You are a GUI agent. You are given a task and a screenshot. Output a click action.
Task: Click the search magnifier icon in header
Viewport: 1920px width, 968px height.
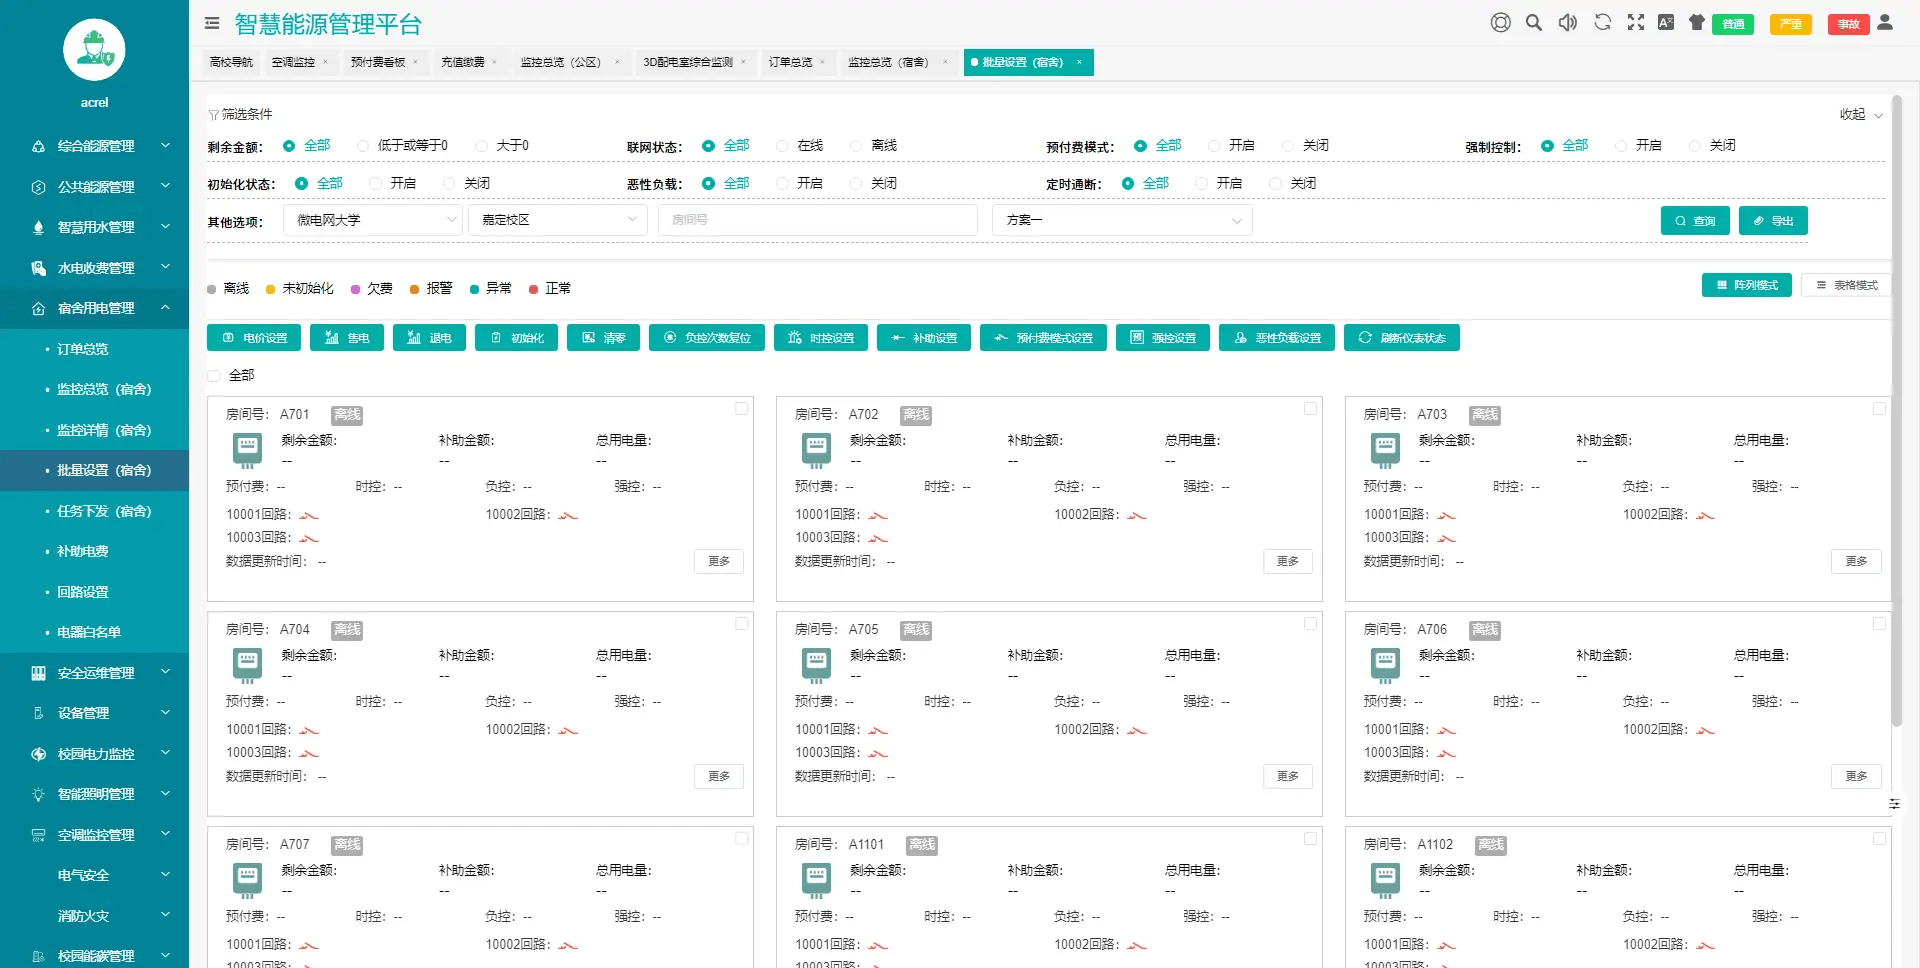[1533, 23]
